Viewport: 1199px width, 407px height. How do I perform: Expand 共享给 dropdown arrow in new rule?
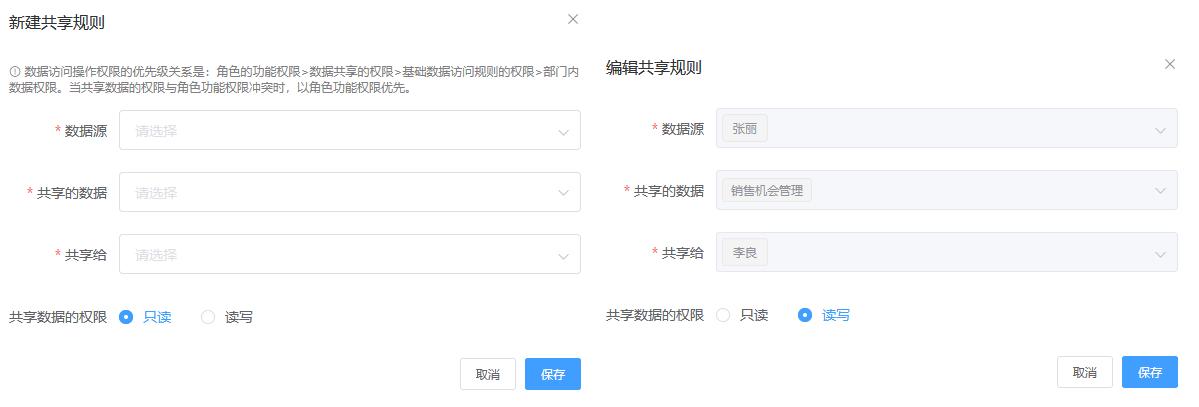564,256
